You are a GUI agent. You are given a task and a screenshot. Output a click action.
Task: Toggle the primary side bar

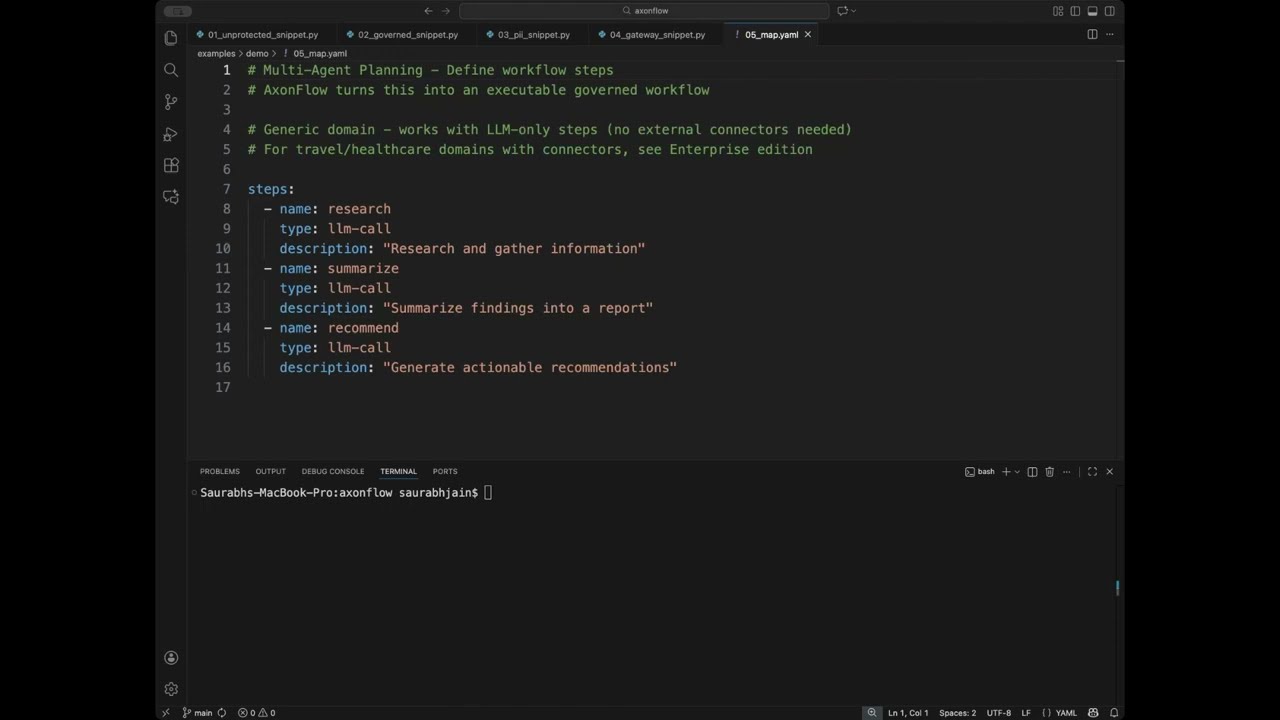(x=1075, y=11)
